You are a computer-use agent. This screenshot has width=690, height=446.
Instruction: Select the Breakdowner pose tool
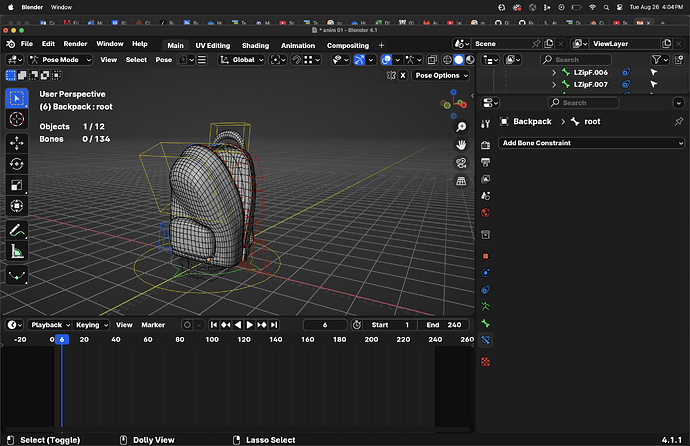tap(17, 276)
